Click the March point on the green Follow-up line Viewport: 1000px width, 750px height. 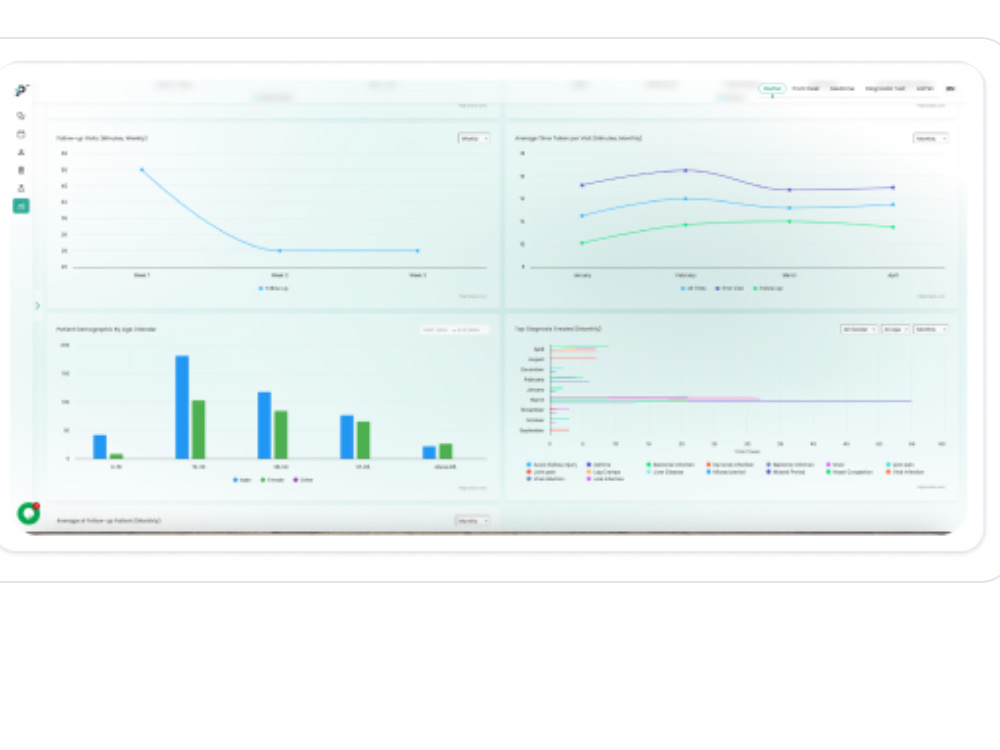tap(790, 221)
